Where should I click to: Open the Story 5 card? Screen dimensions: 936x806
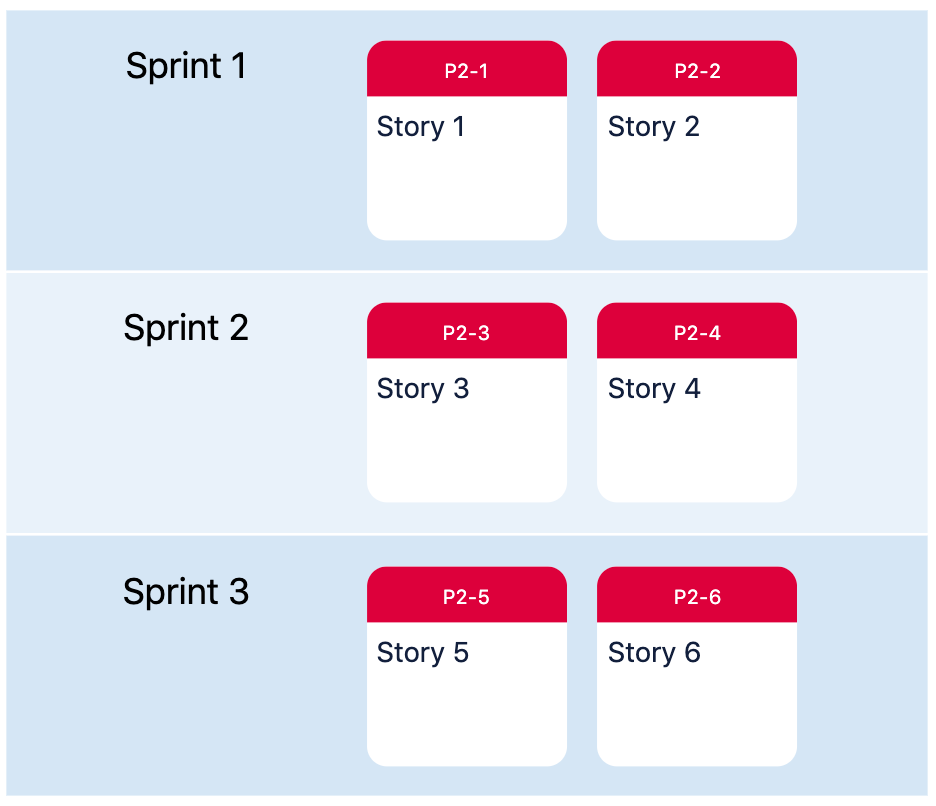tap(467, 666)
